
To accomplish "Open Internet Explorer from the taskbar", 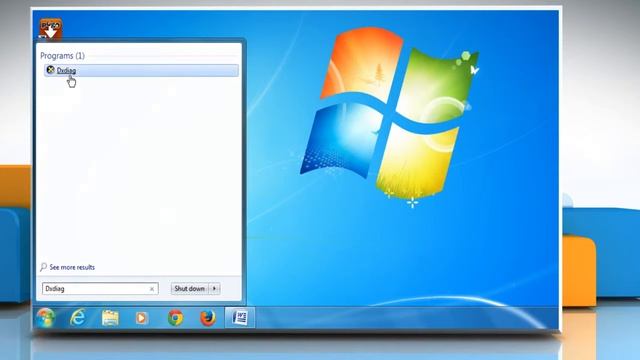I will pyautogui.click(x=77, y=318).
